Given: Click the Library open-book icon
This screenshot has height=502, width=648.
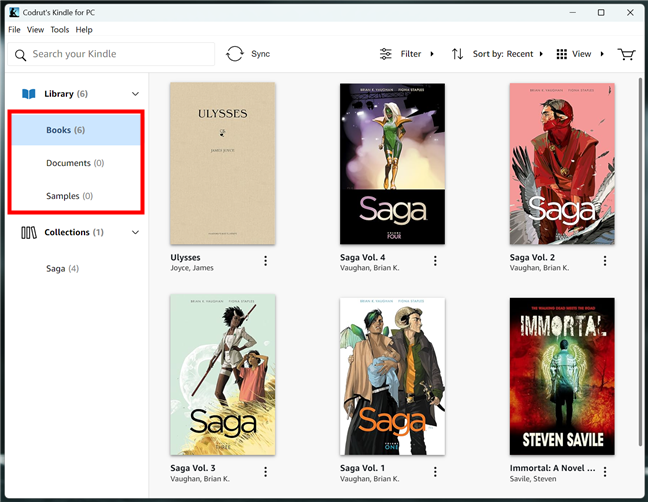Looking at the screenshot, I should (29, 94).
